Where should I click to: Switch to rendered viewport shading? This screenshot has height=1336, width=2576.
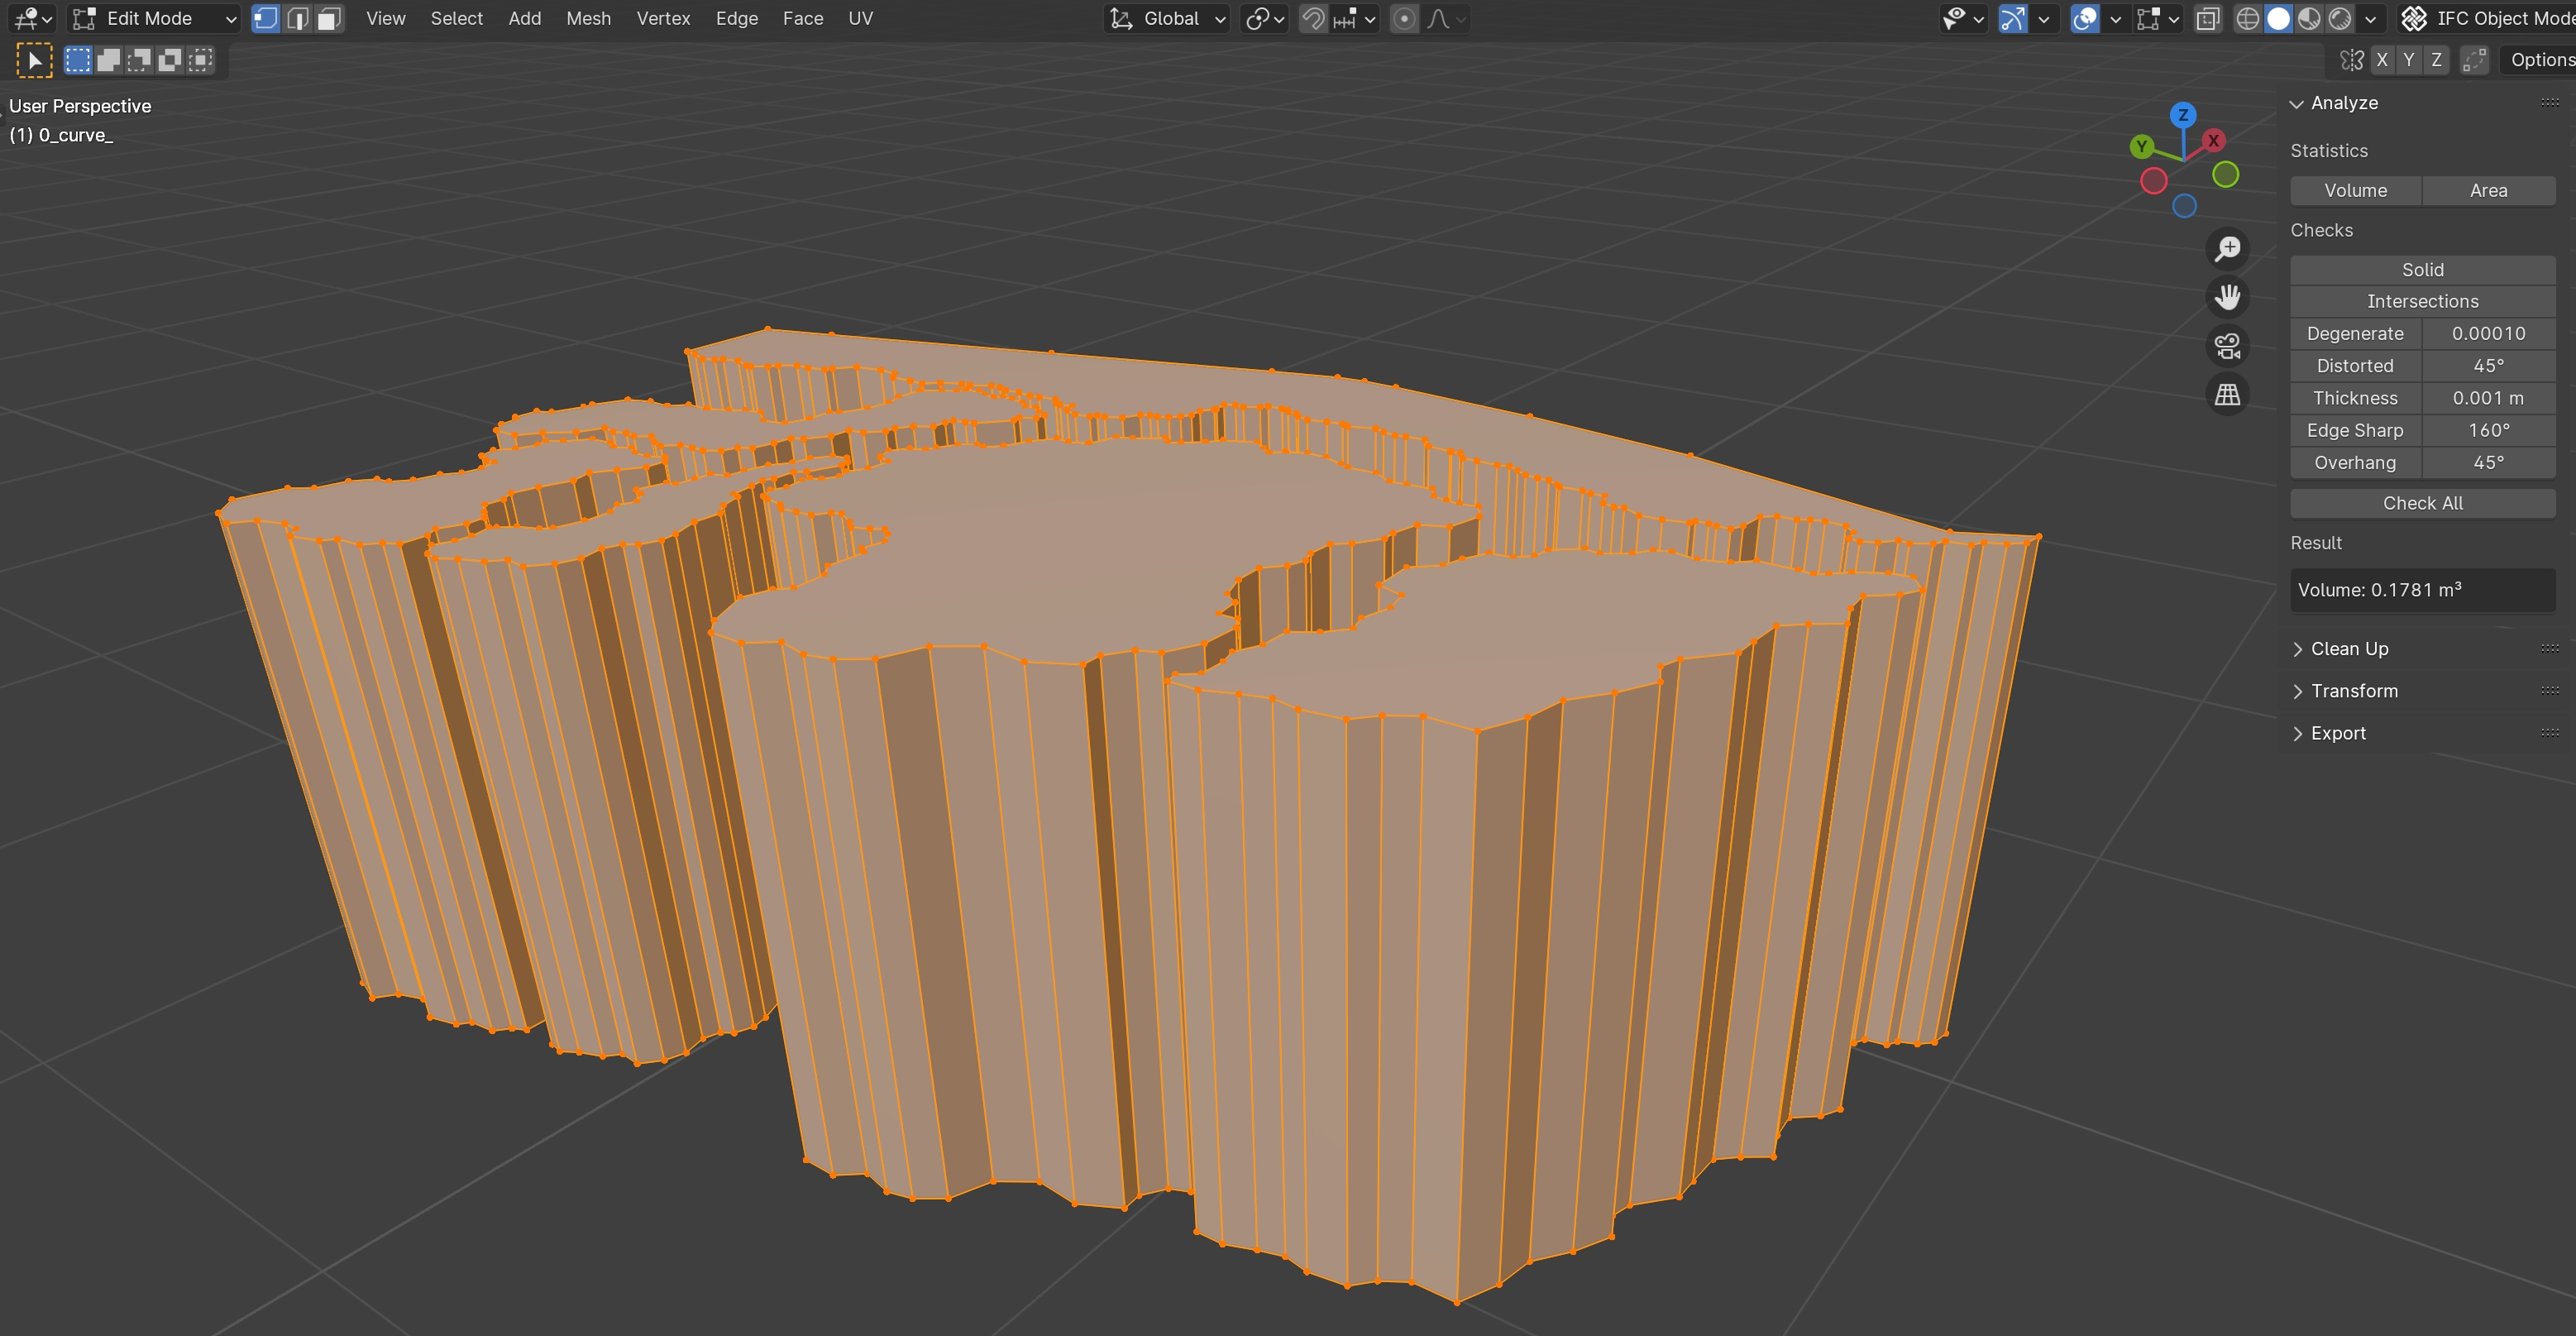[2340, 18]
